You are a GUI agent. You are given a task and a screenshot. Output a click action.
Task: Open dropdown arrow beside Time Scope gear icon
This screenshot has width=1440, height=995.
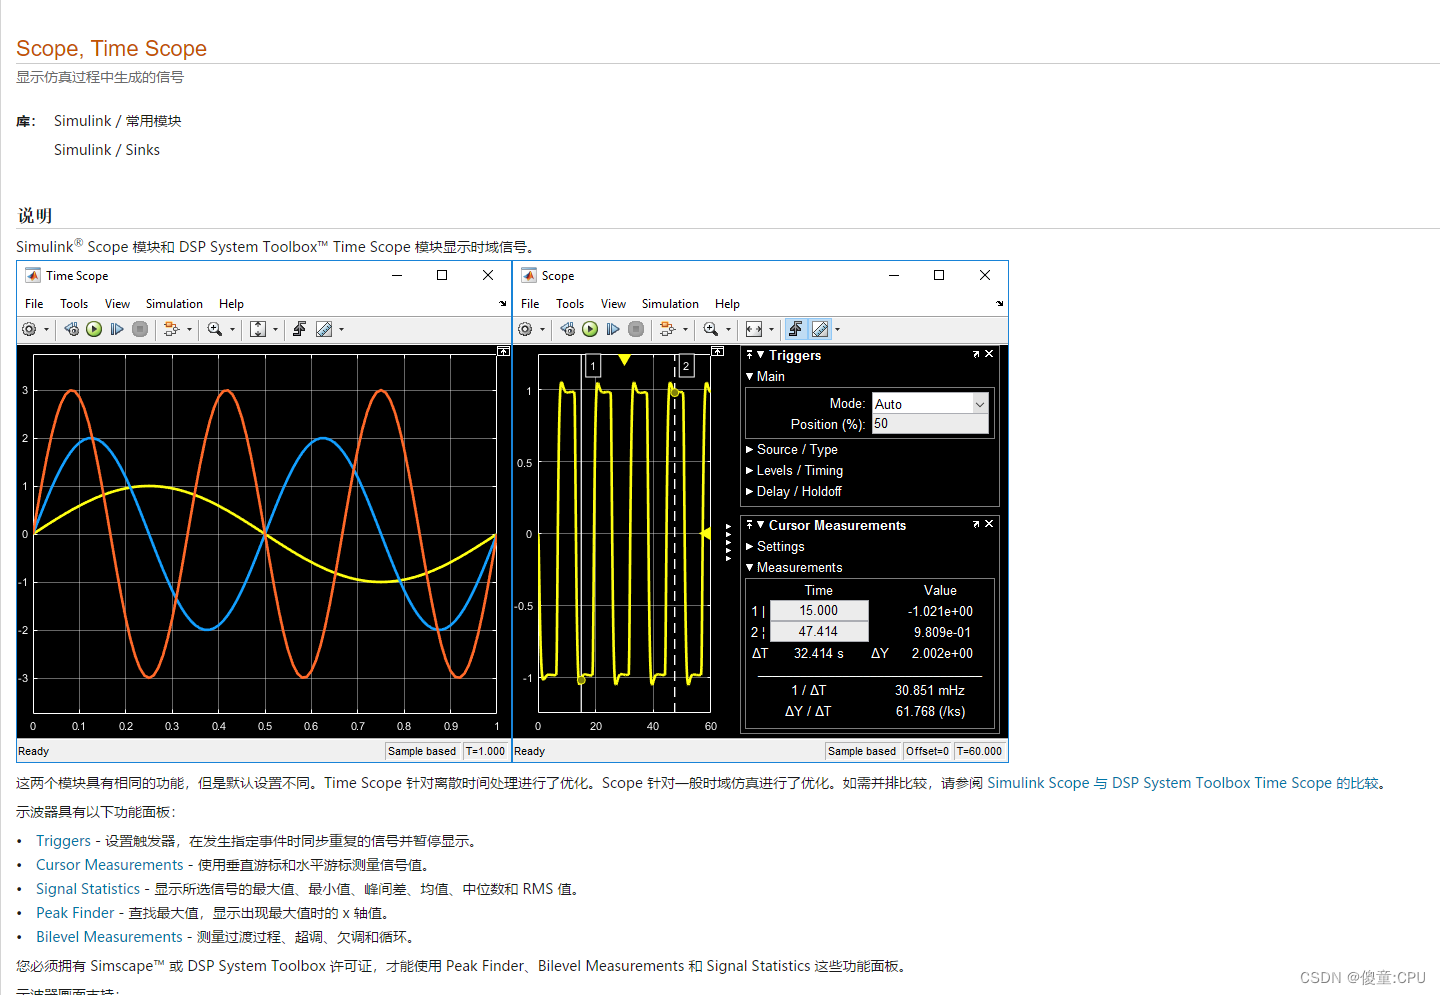[x=46, y=329]
